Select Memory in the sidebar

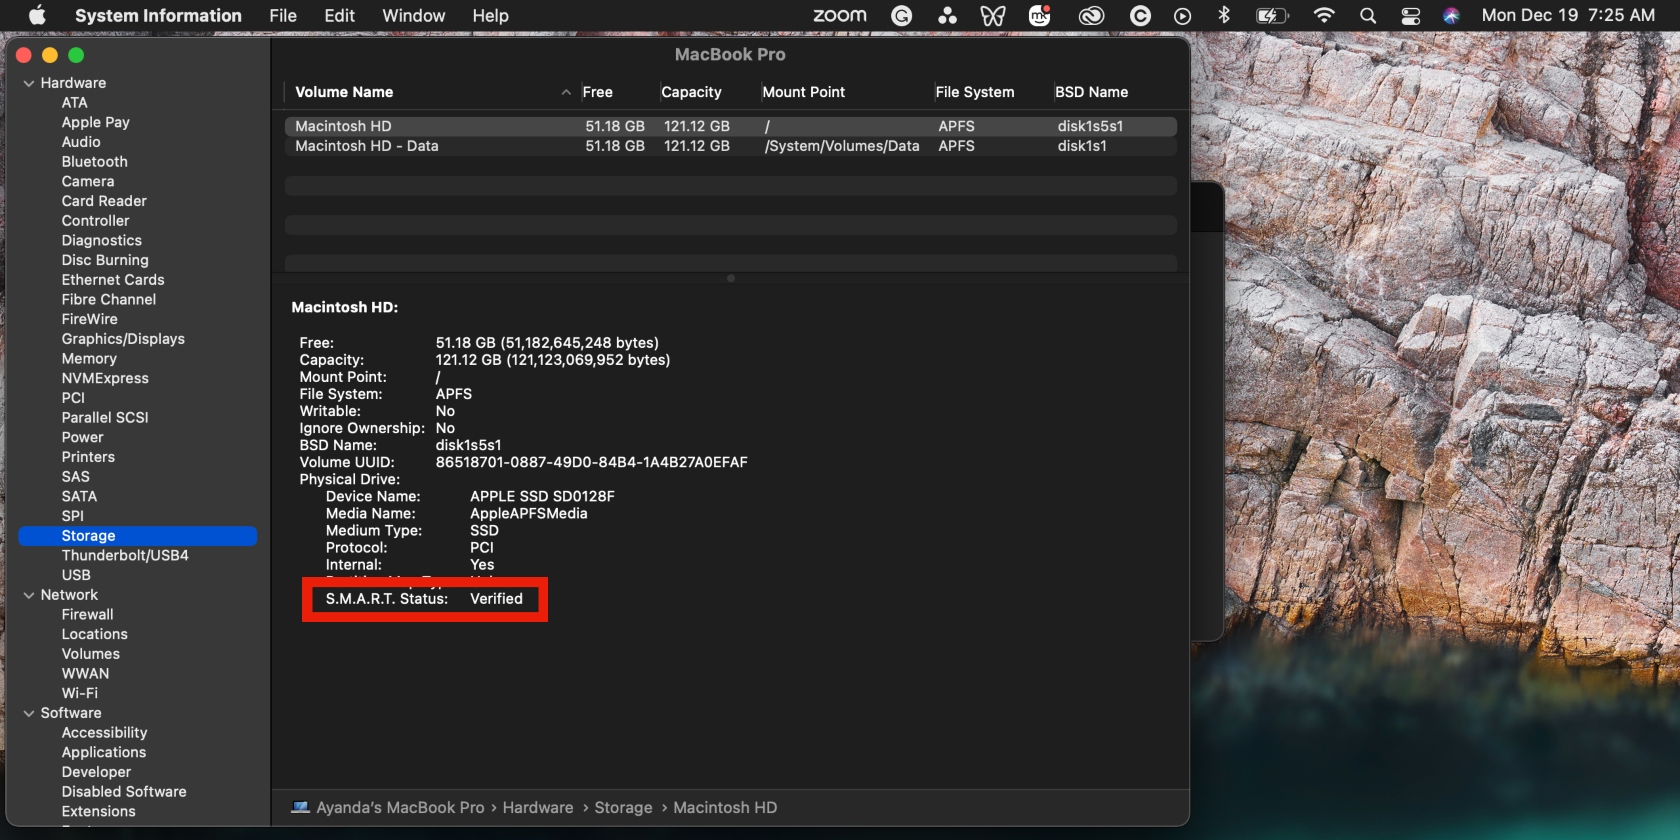click(89, 359)
